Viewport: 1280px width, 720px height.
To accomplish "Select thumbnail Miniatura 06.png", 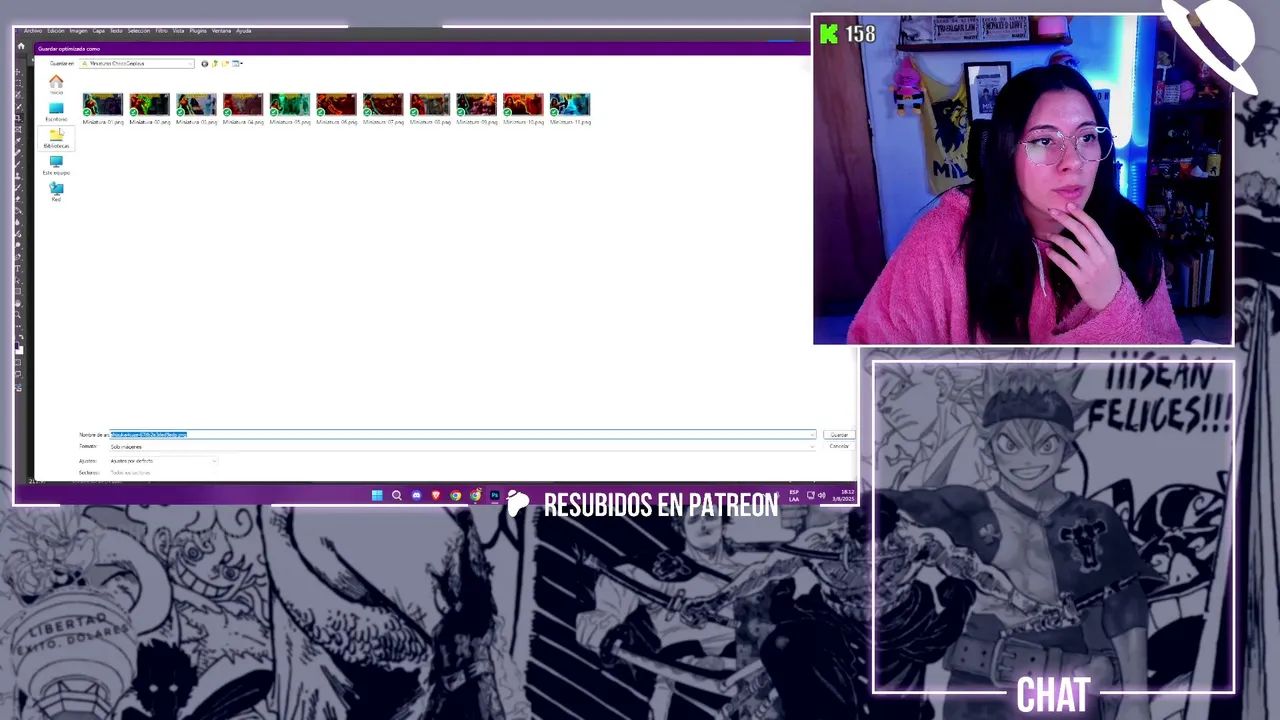I will [336, 108].
